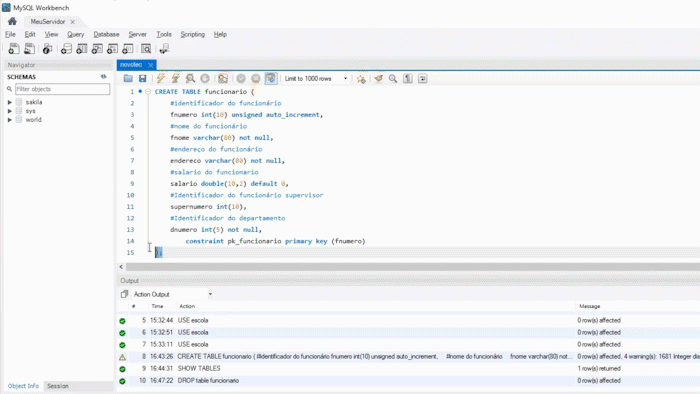Open the object inspector info icon
Viewport: 700px width, 394px height.
[47, 49]
